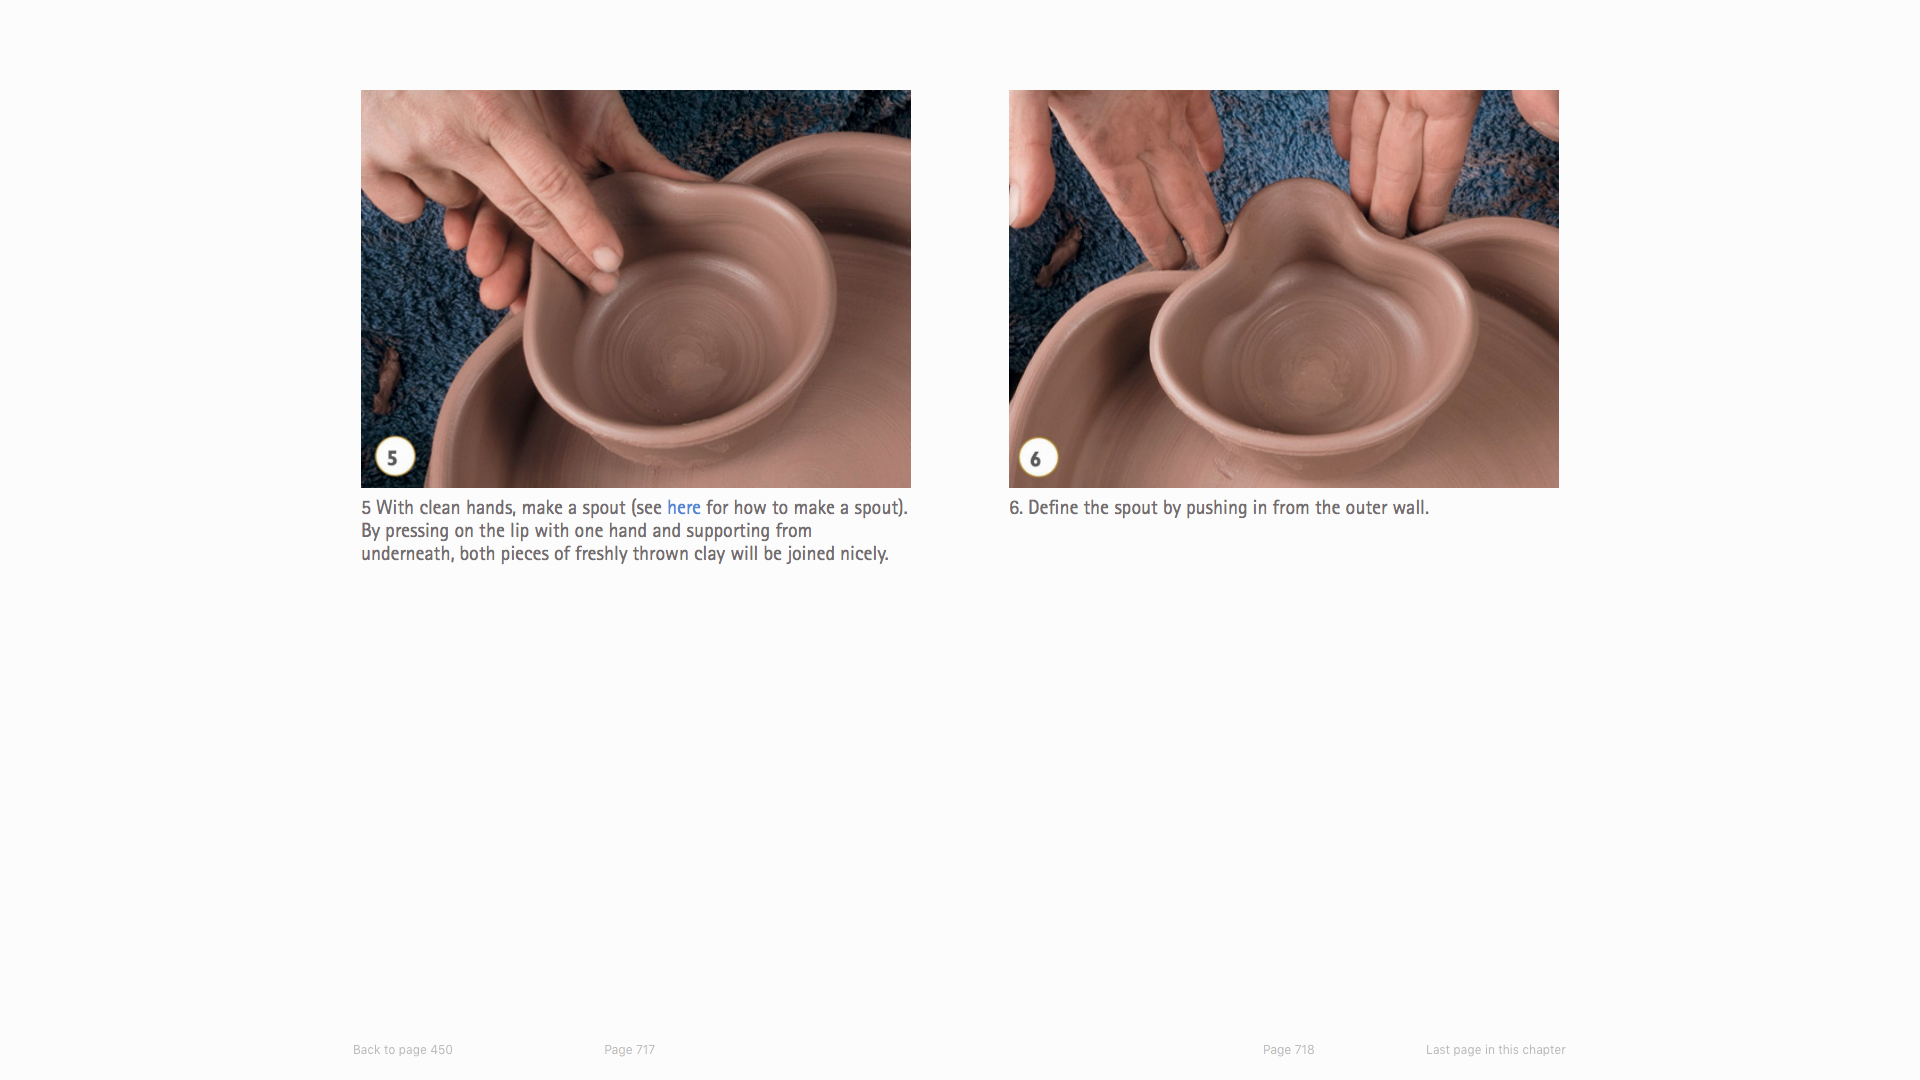Select the word "Define" in step 6 caption
Viewport: 1920px width, 1080px height.
coord(1053,508)
